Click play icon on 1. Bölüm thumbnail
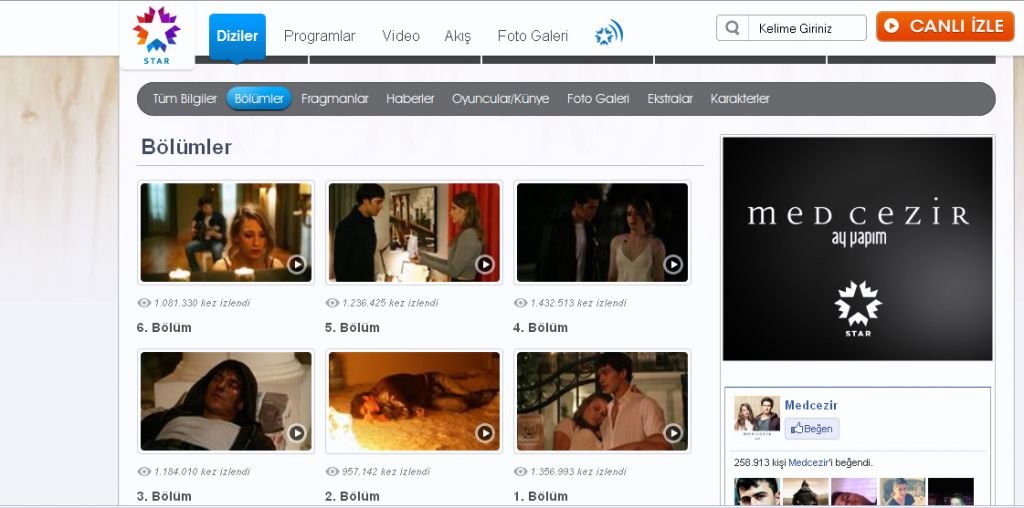The height and width of the screenshot is (508, 1024). click(673, 433)
